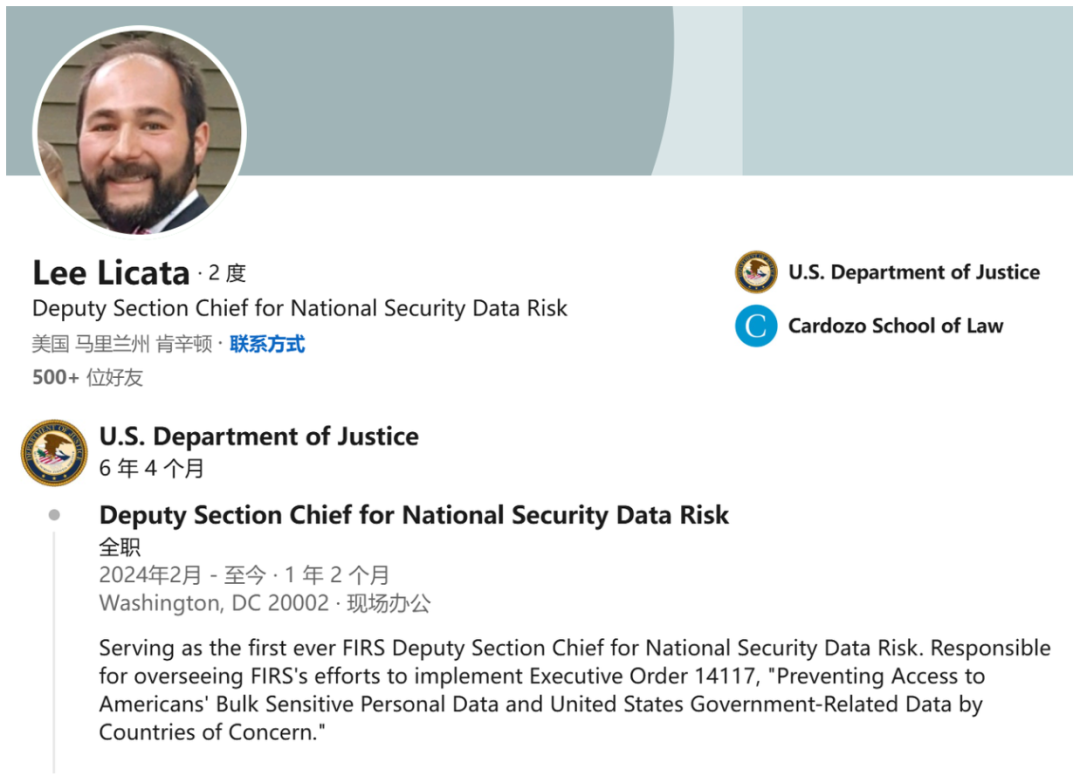This screenshot has height=783, width=1080.
Task: Click the 美国 马里兰州 肯辛顿 location text
Action: pos(122,344)
